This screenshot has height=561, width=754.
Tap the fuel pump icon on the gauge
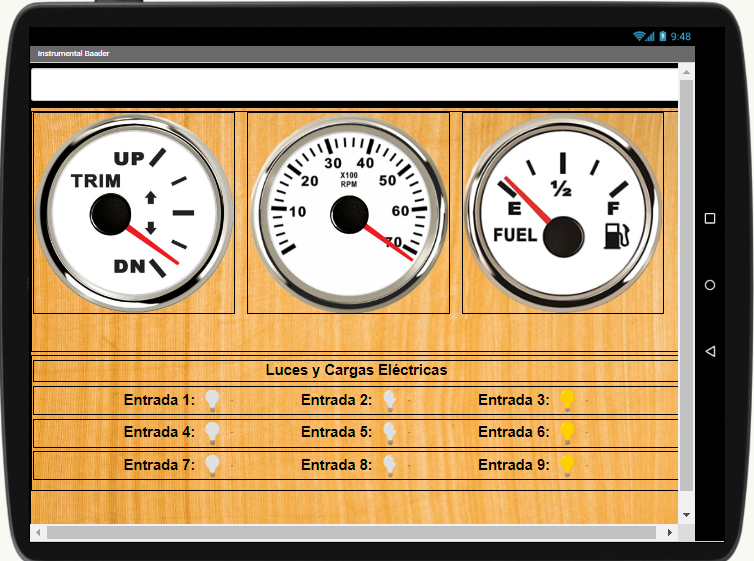[616, 236]
